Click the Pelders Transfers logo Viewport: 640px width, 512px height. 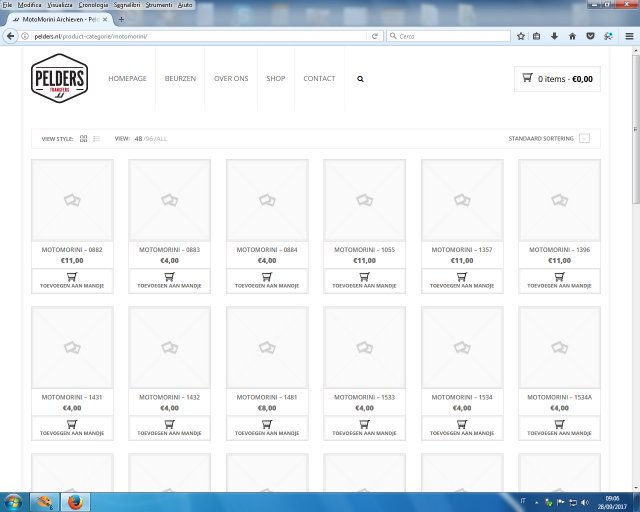tap(60, 78)
